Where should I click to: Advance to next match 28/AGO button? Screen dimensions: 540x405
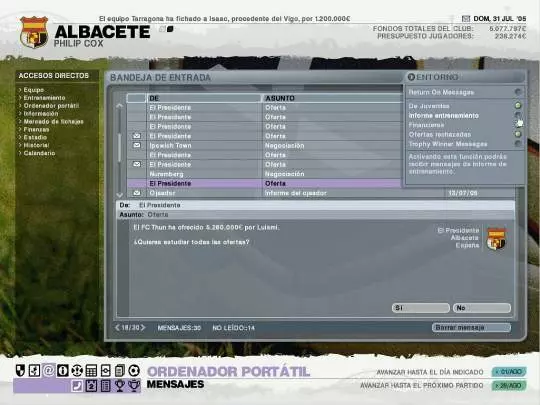[509, 385]
